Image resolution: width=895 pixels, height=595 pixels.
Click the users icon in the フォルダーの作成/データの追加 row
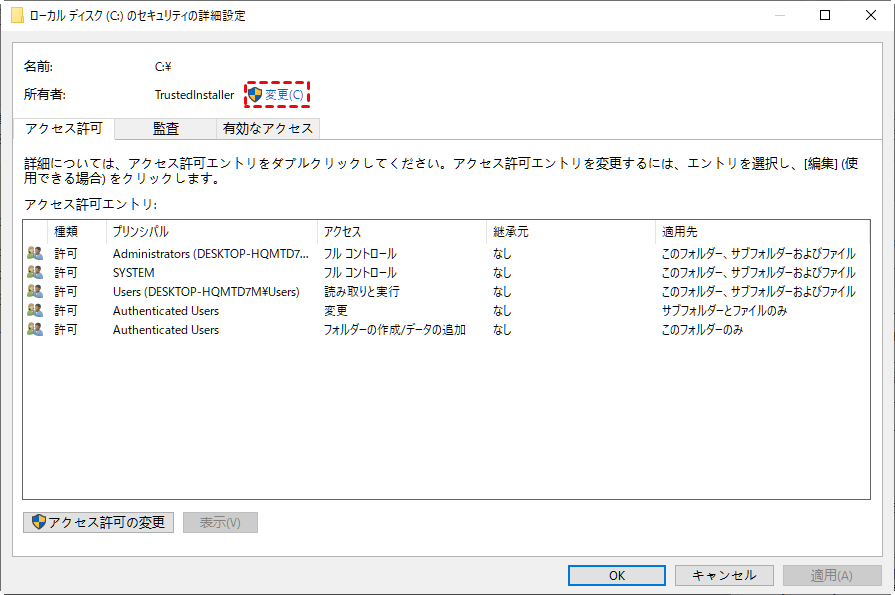click(35, 329)
